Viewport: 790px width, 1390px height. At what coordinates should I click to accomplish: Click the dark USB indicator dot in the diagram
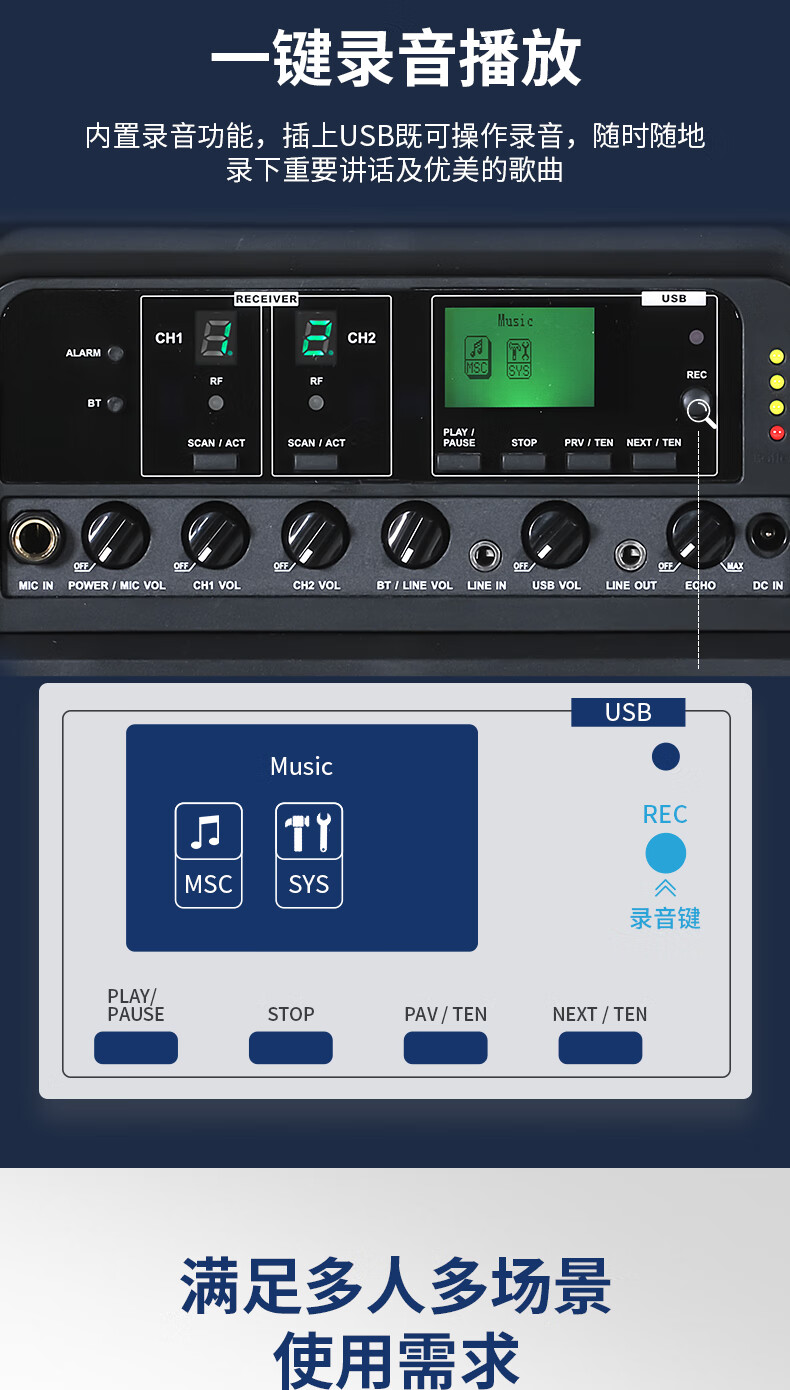[665, 757]
